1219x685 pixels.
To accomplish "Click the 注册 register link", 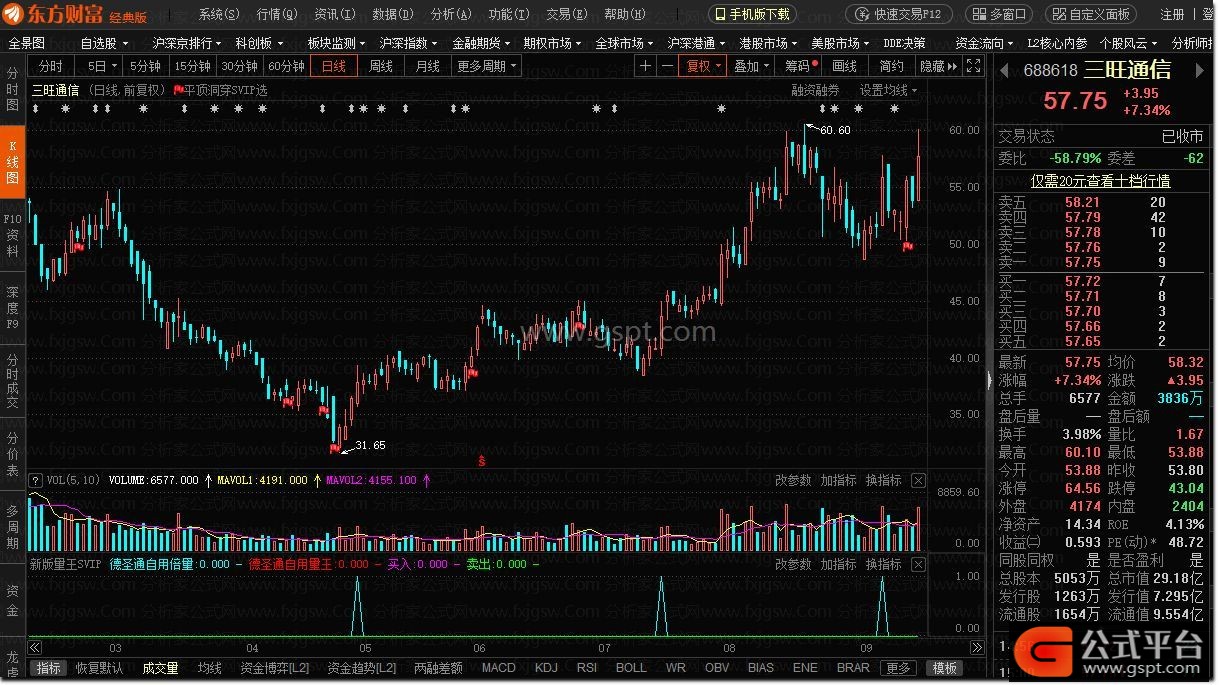I will point(1172,14).
